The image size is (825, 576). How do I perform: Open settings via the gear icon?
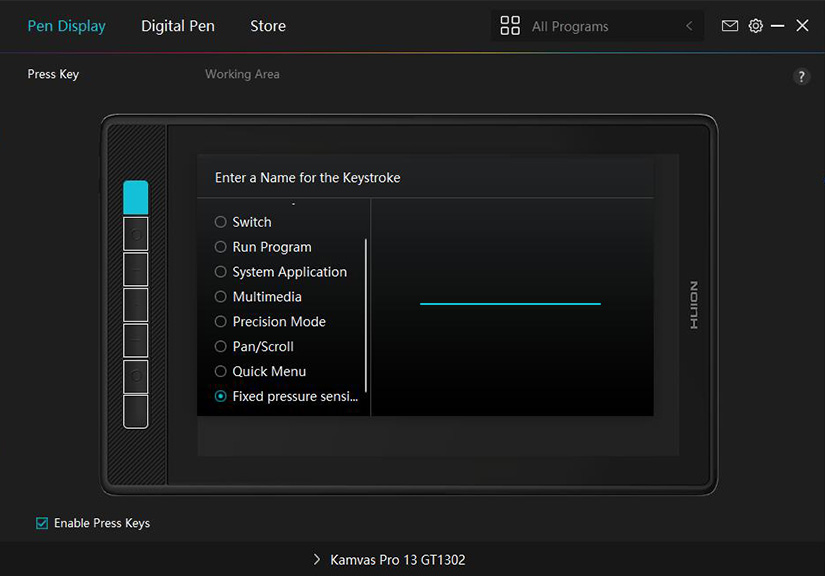coord(756,26)
